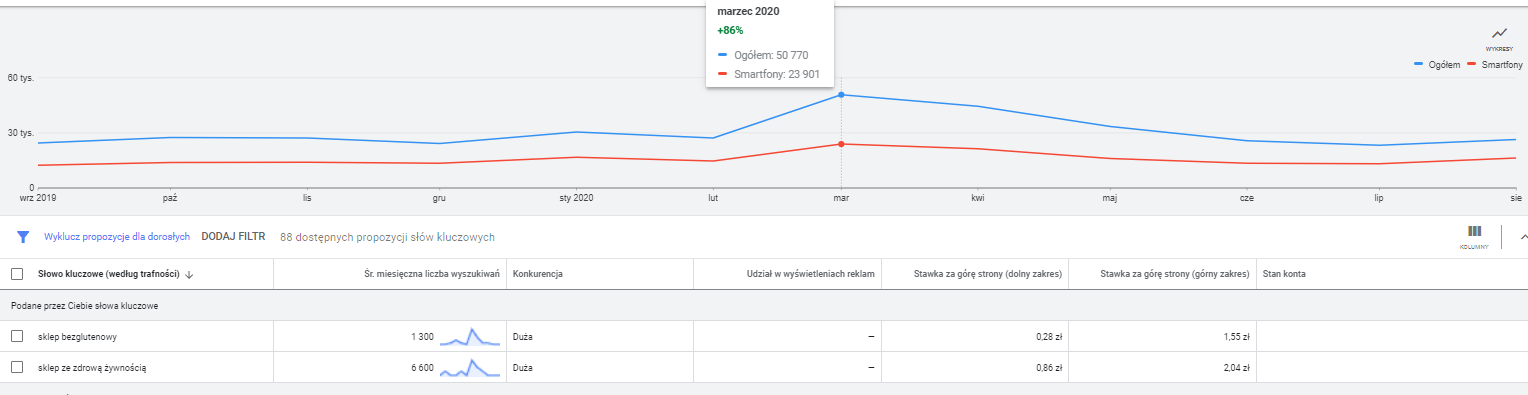Sort by the Konkurencja column header

click(x=537, y=274)
